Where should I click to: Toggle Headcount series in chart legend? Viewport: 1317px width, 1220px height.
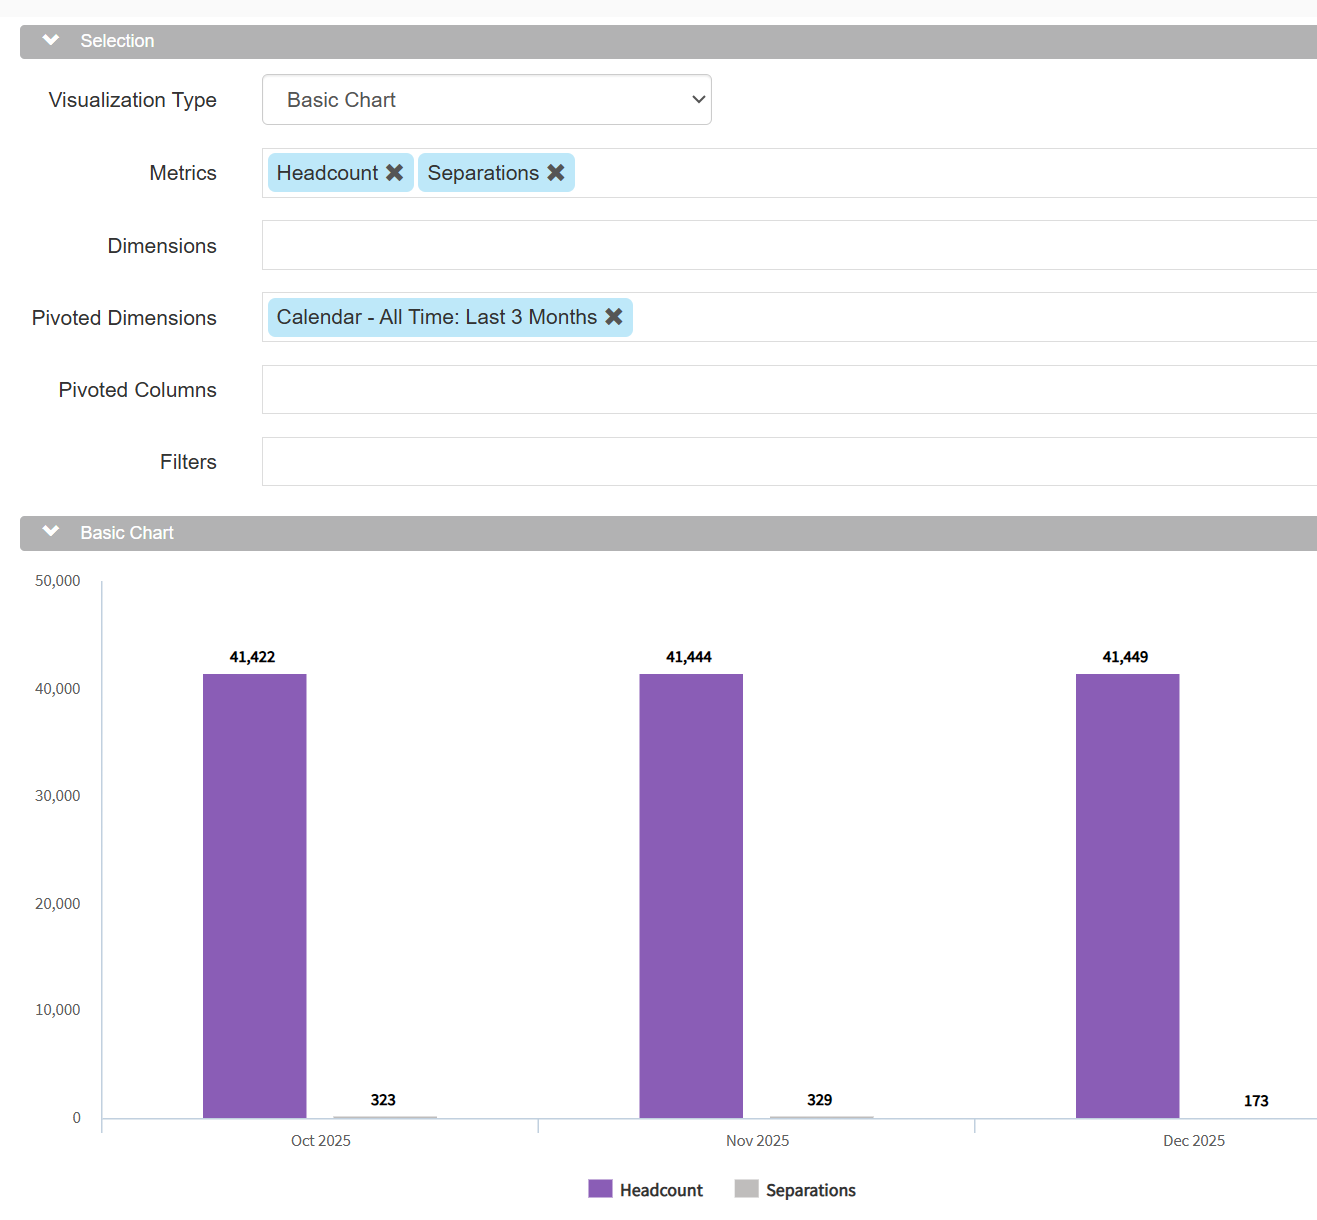click(x=661, y=1190)
